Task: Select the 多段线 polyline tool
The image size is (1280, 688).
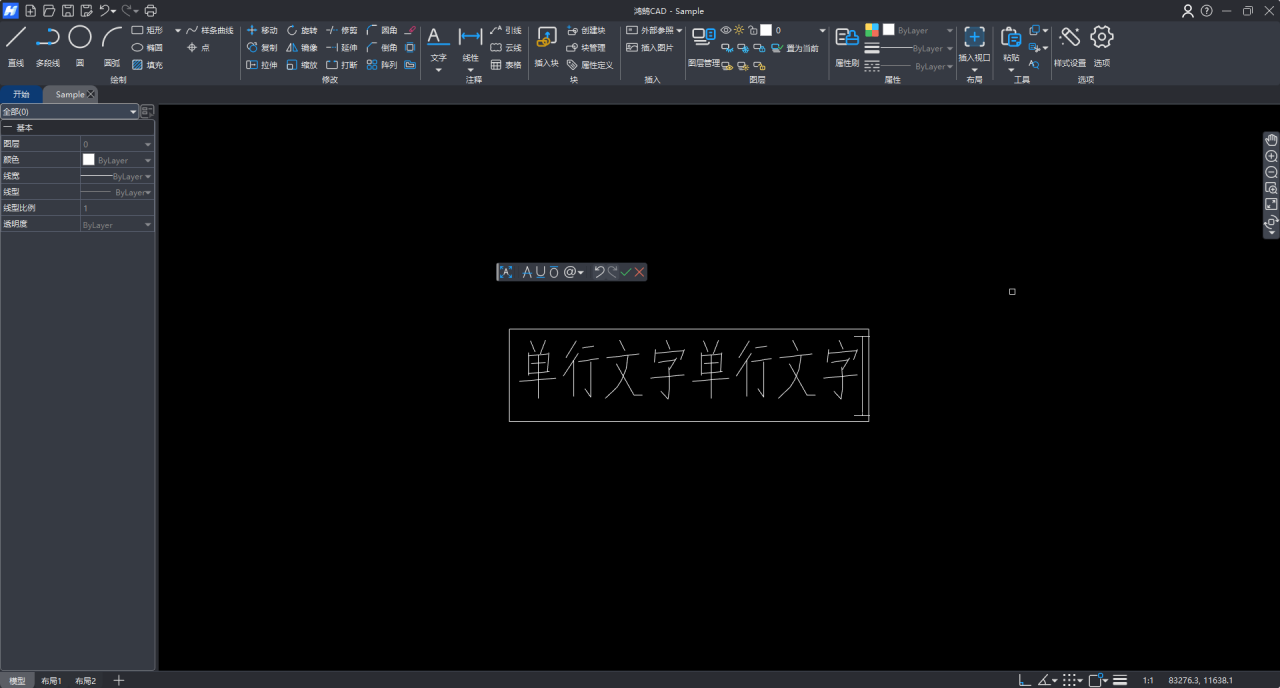Action: point(48,45)
